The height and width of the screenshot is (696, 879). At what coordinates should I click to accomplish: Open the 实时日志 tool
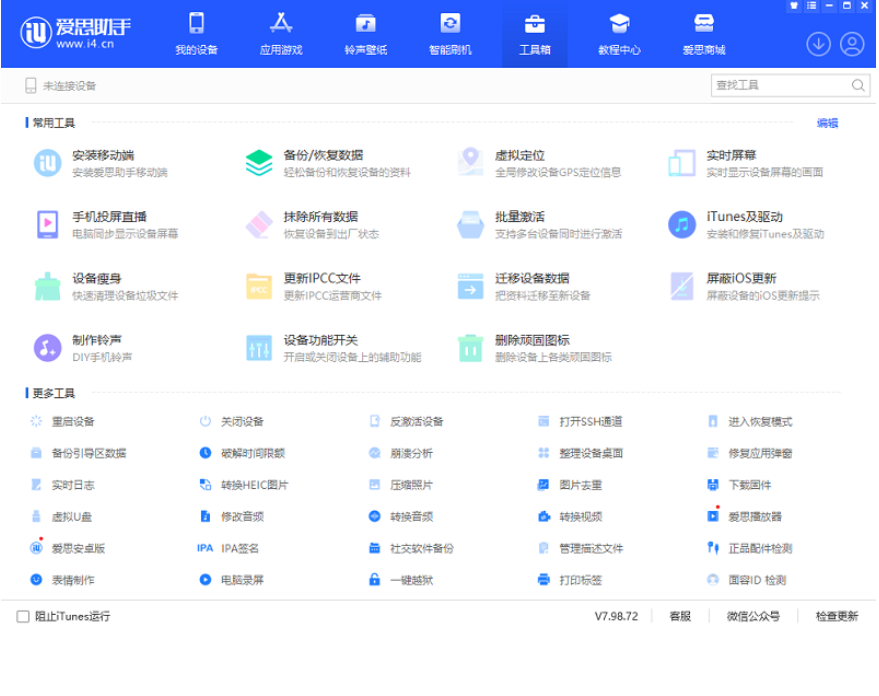(62, 485)
